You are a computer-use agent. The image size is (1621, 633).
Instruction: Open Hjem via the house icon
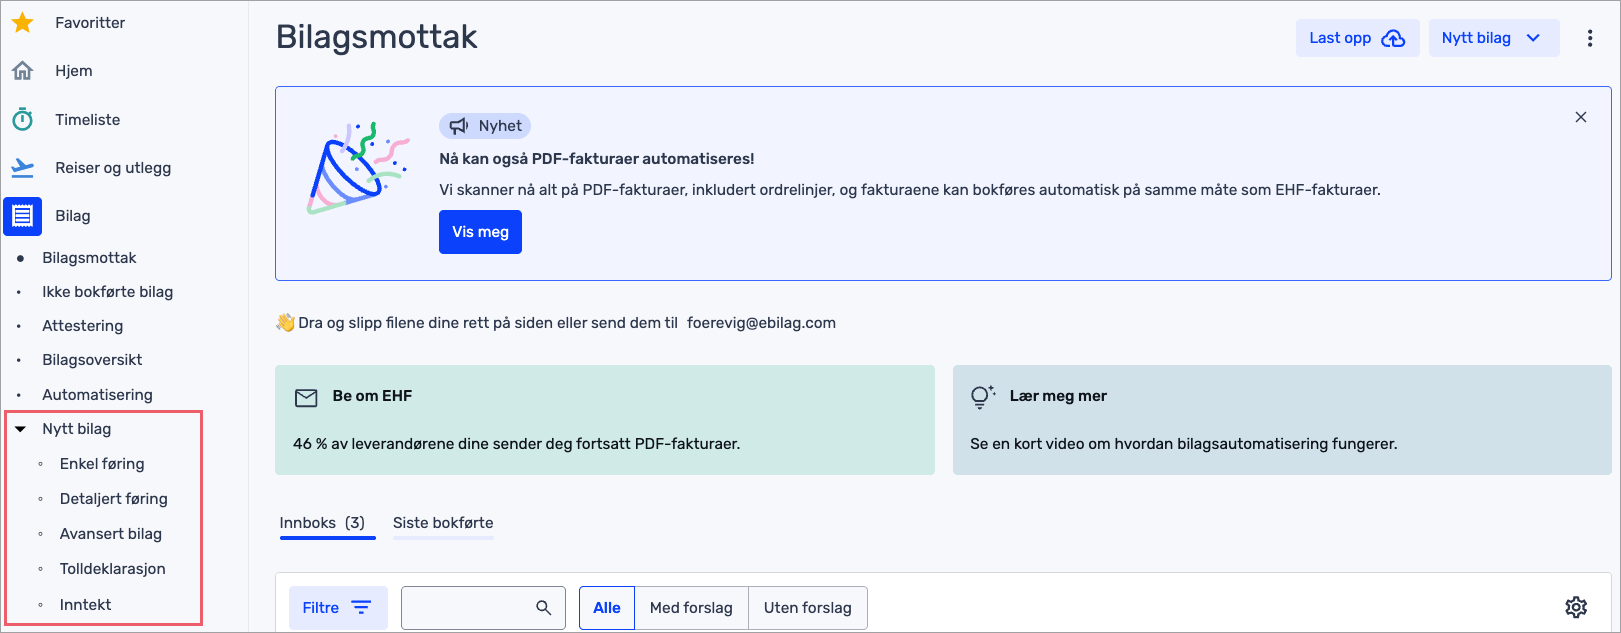pos(22,71)
